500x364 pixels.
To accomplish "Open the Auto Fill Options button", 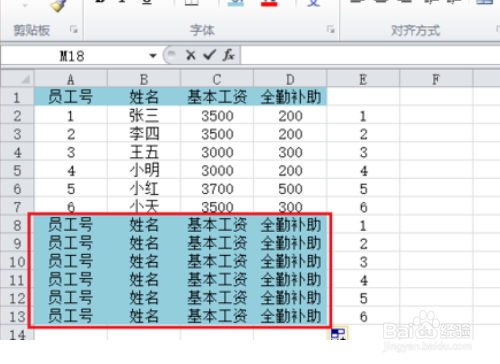I will pyautogui.click(x=339, y=333).
